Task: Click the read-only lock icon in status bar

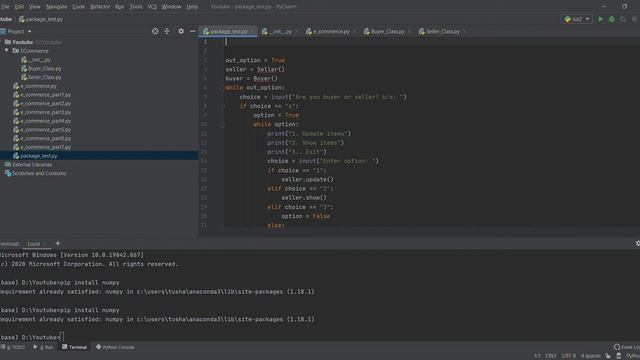Action: [x=608, y=356]
